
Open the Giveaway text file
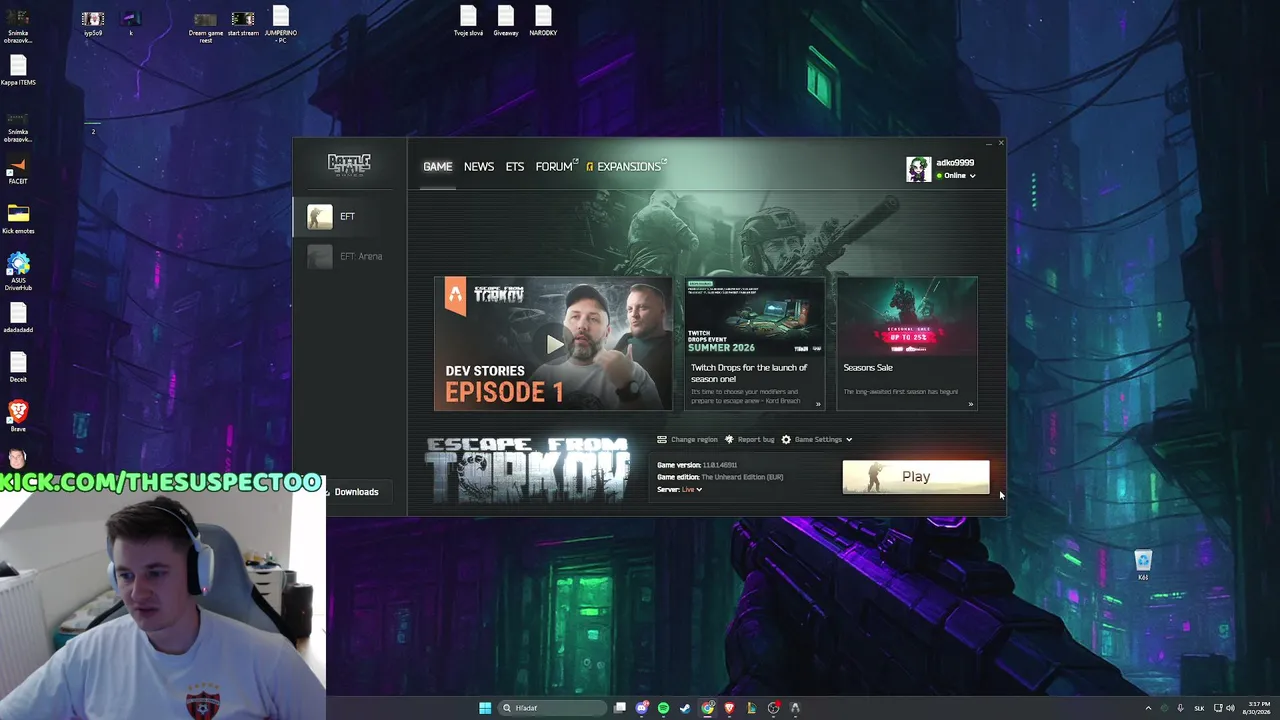tap(506, 21)
